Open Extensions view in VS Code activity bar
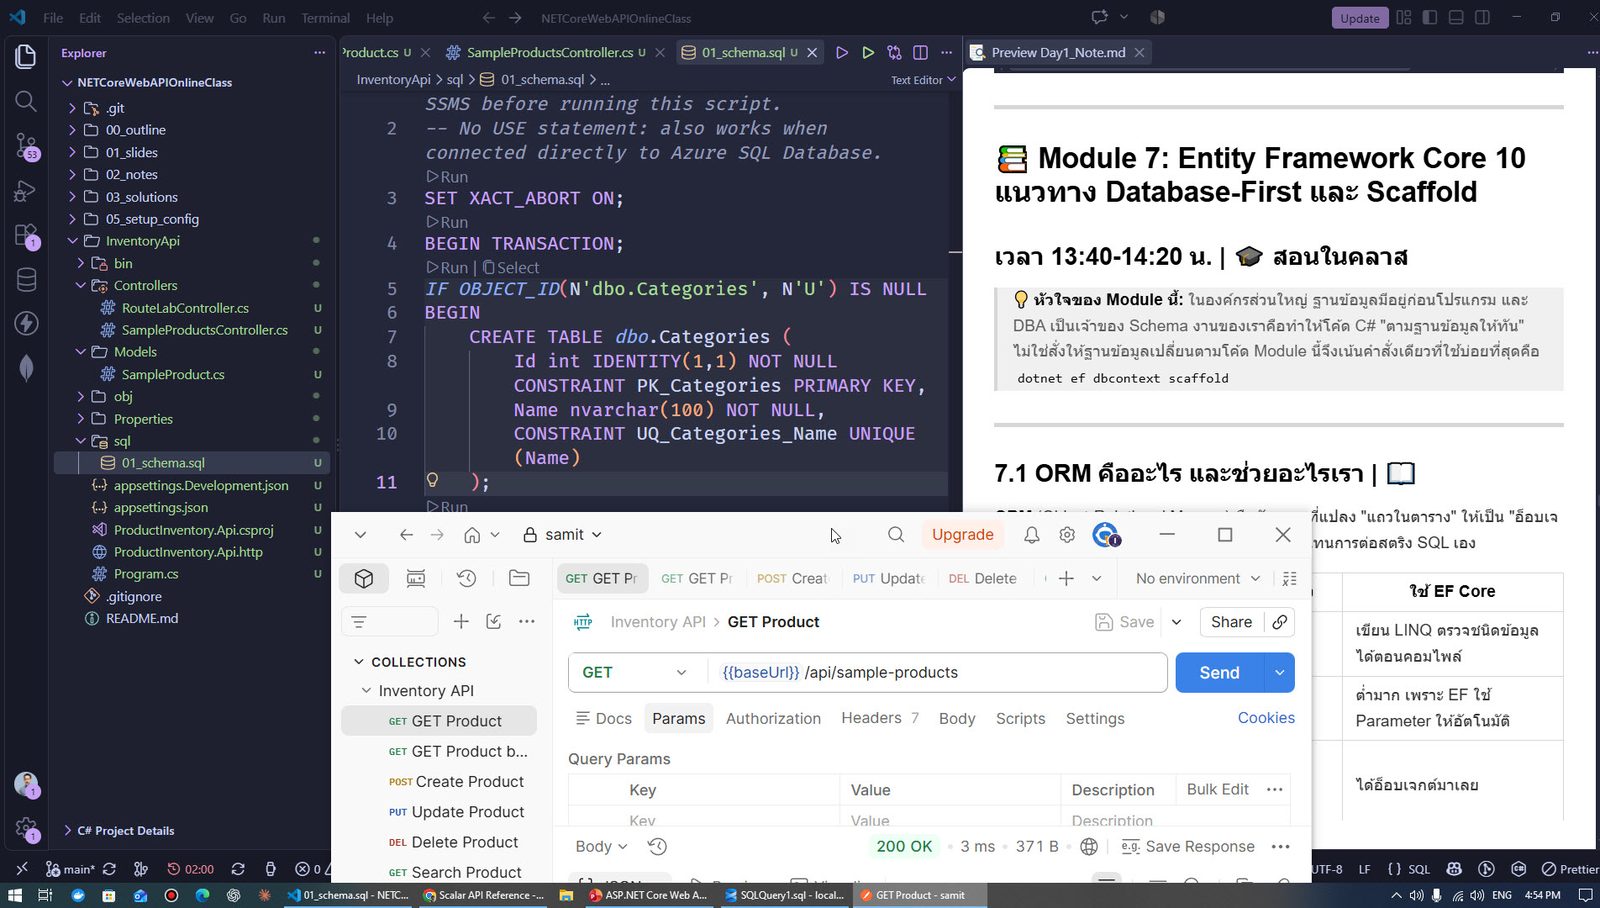Viewport: 1600px width, 908px height. (26, 236)
